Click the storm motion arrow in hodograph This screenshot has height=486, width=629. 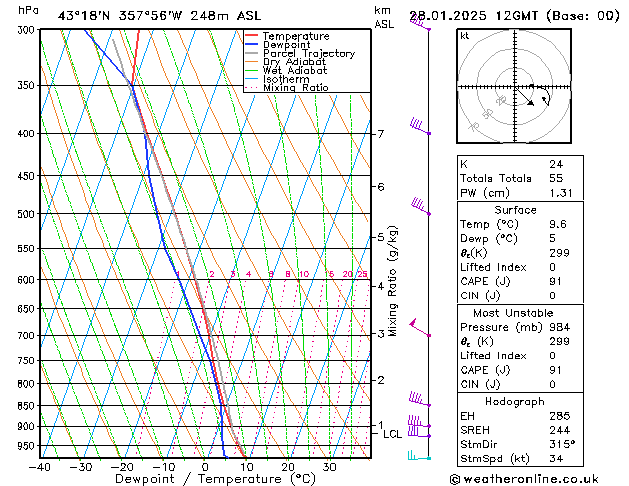click(x=524, y=96)
